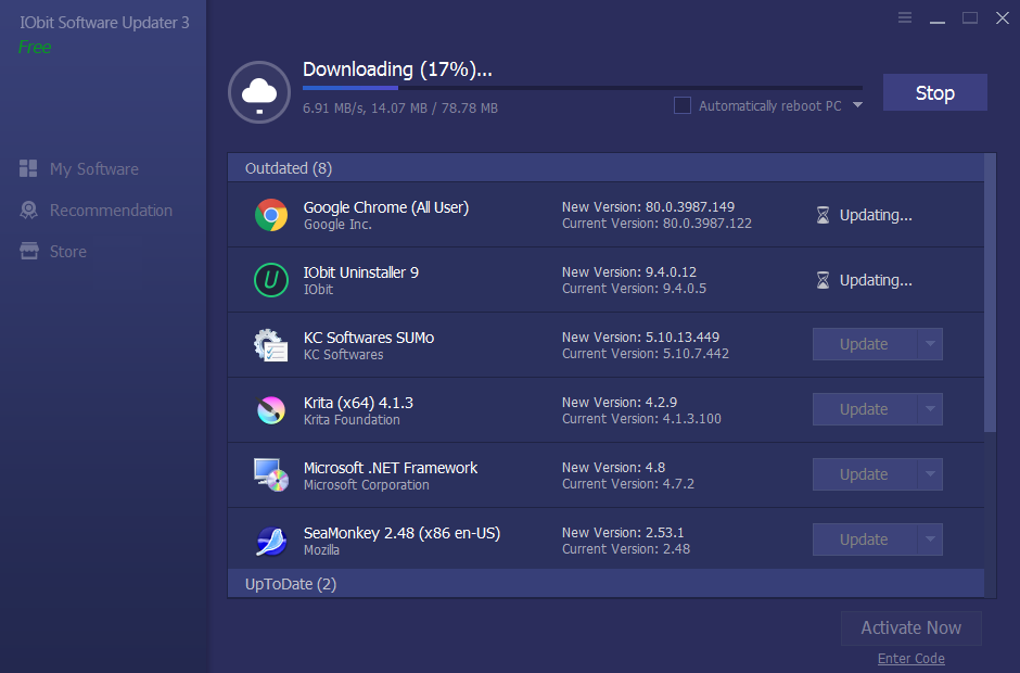Viewport: 1020px width, 673px height.
Task: Open the Update dropdown arrow for SeaMonkey
Action: (930, 539)
